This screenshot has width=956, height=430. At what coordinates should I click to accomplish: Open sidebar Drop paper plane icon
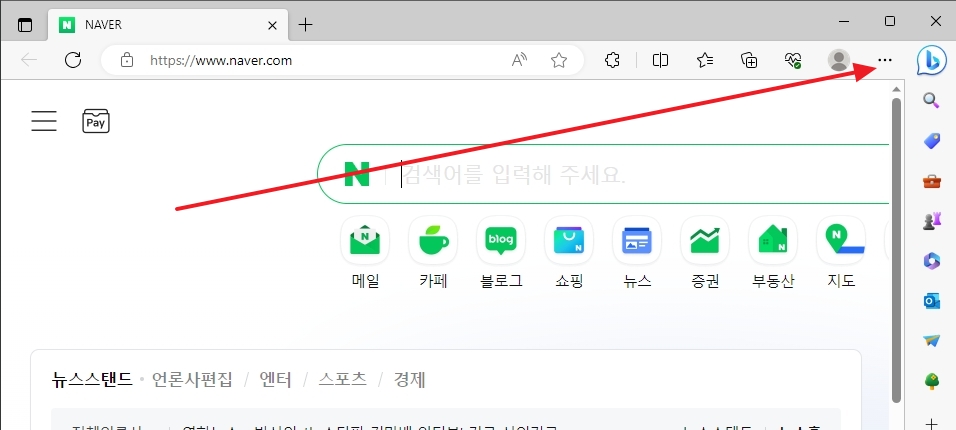point(932,341)
